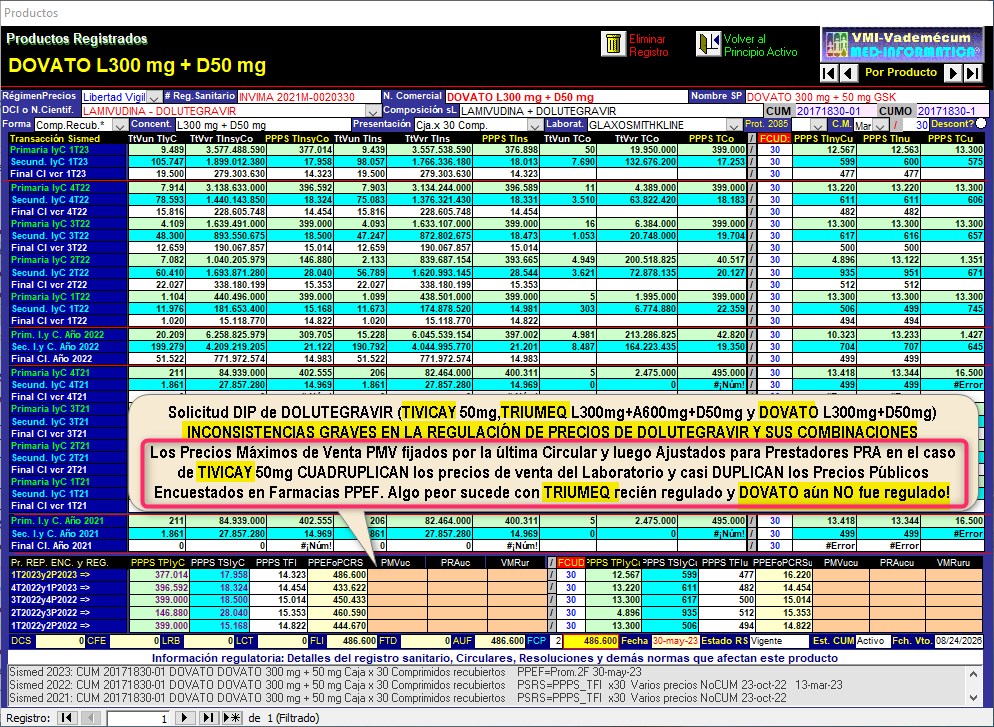Screen dimensions: 994x727
Task: Go to next record in bottom record bar
Action: tap(183, 718)
